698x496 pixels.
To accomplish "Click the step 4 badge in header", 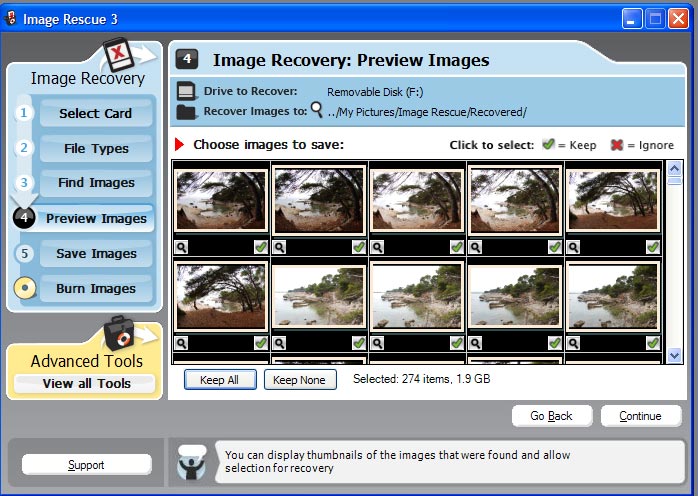I will 187,59.
